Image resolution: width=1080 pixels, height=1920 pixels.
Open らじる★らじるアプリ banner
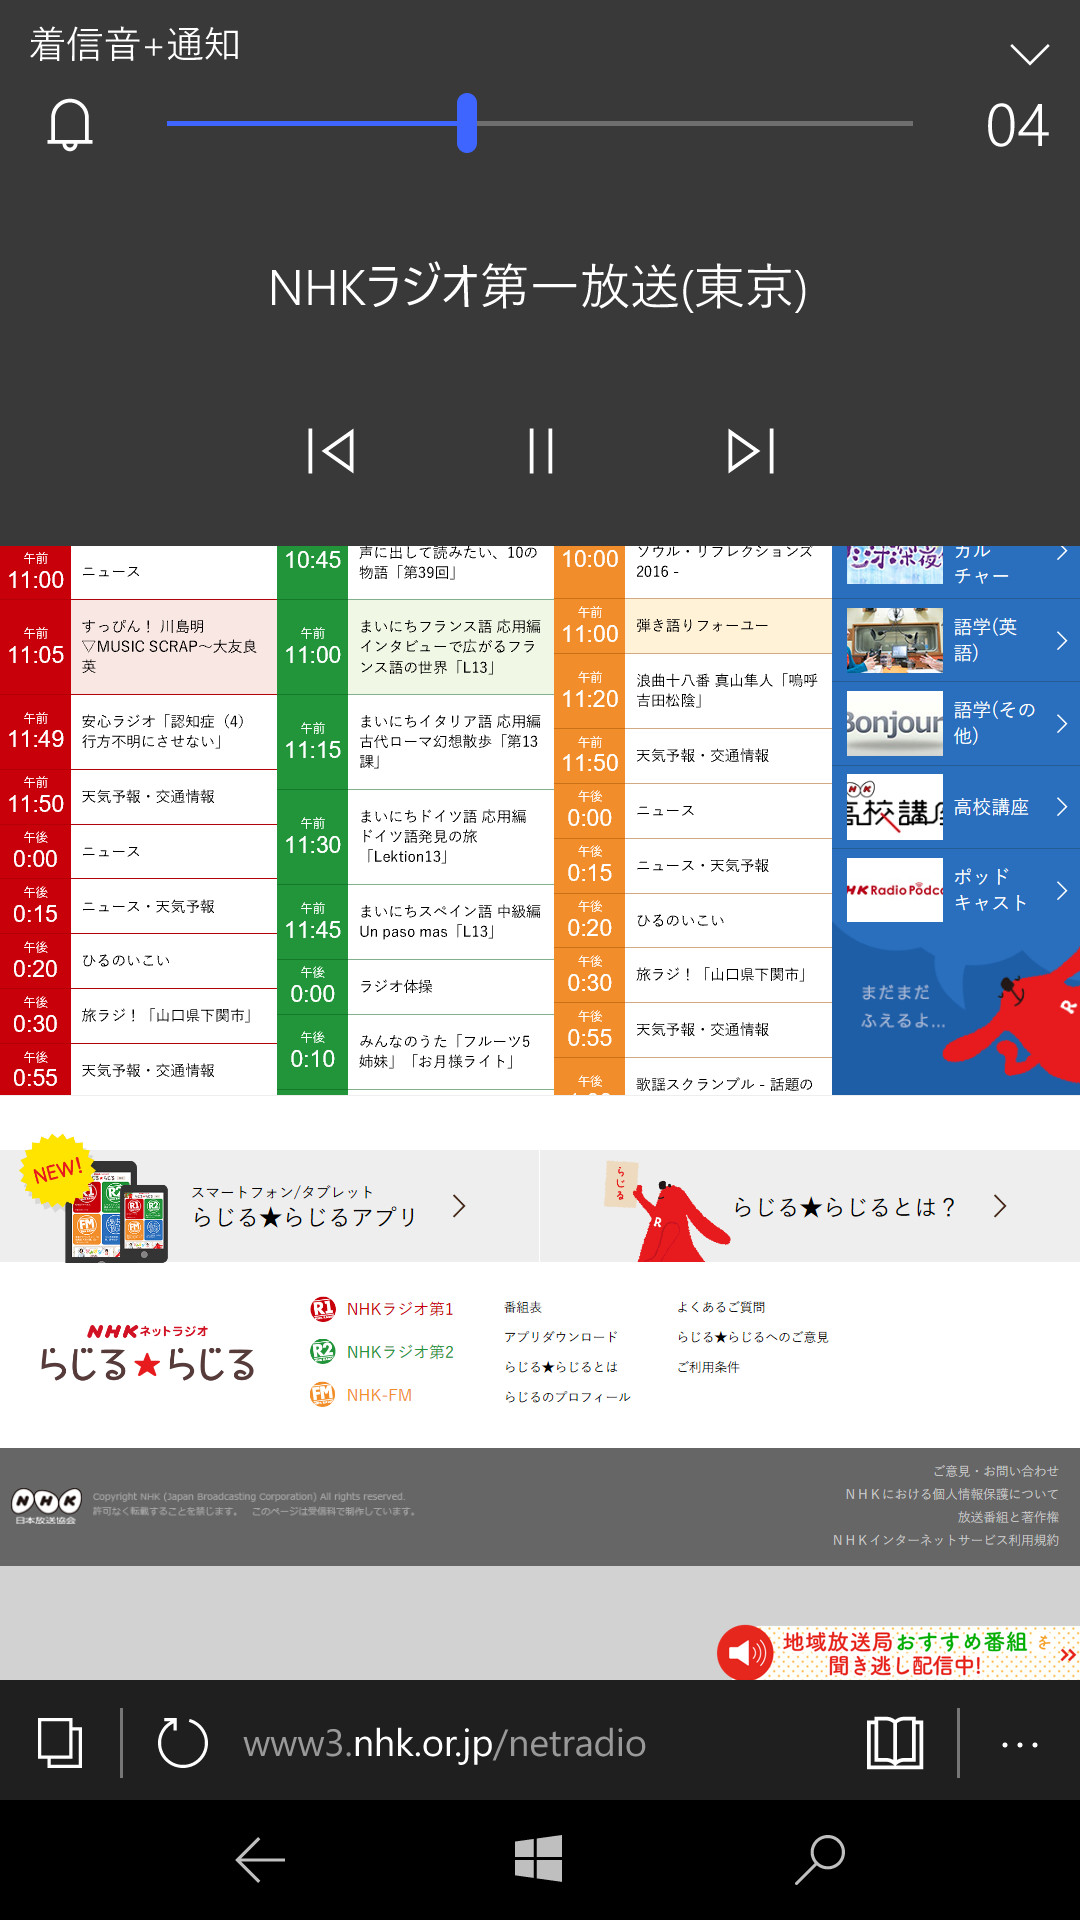[x=270, y=1206]
